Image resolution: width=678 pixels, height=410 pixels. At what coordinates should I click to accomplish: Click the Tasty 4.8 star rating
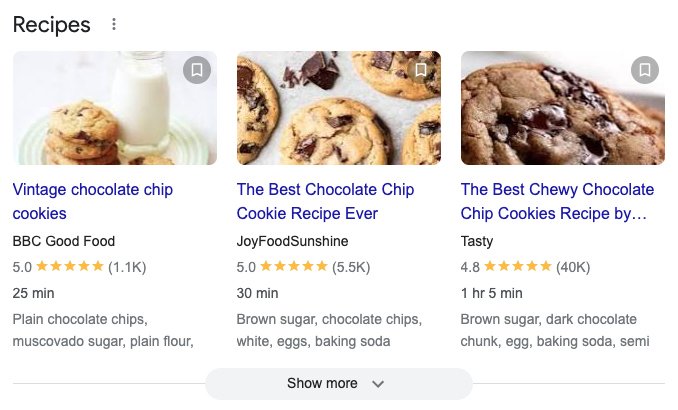518,267
